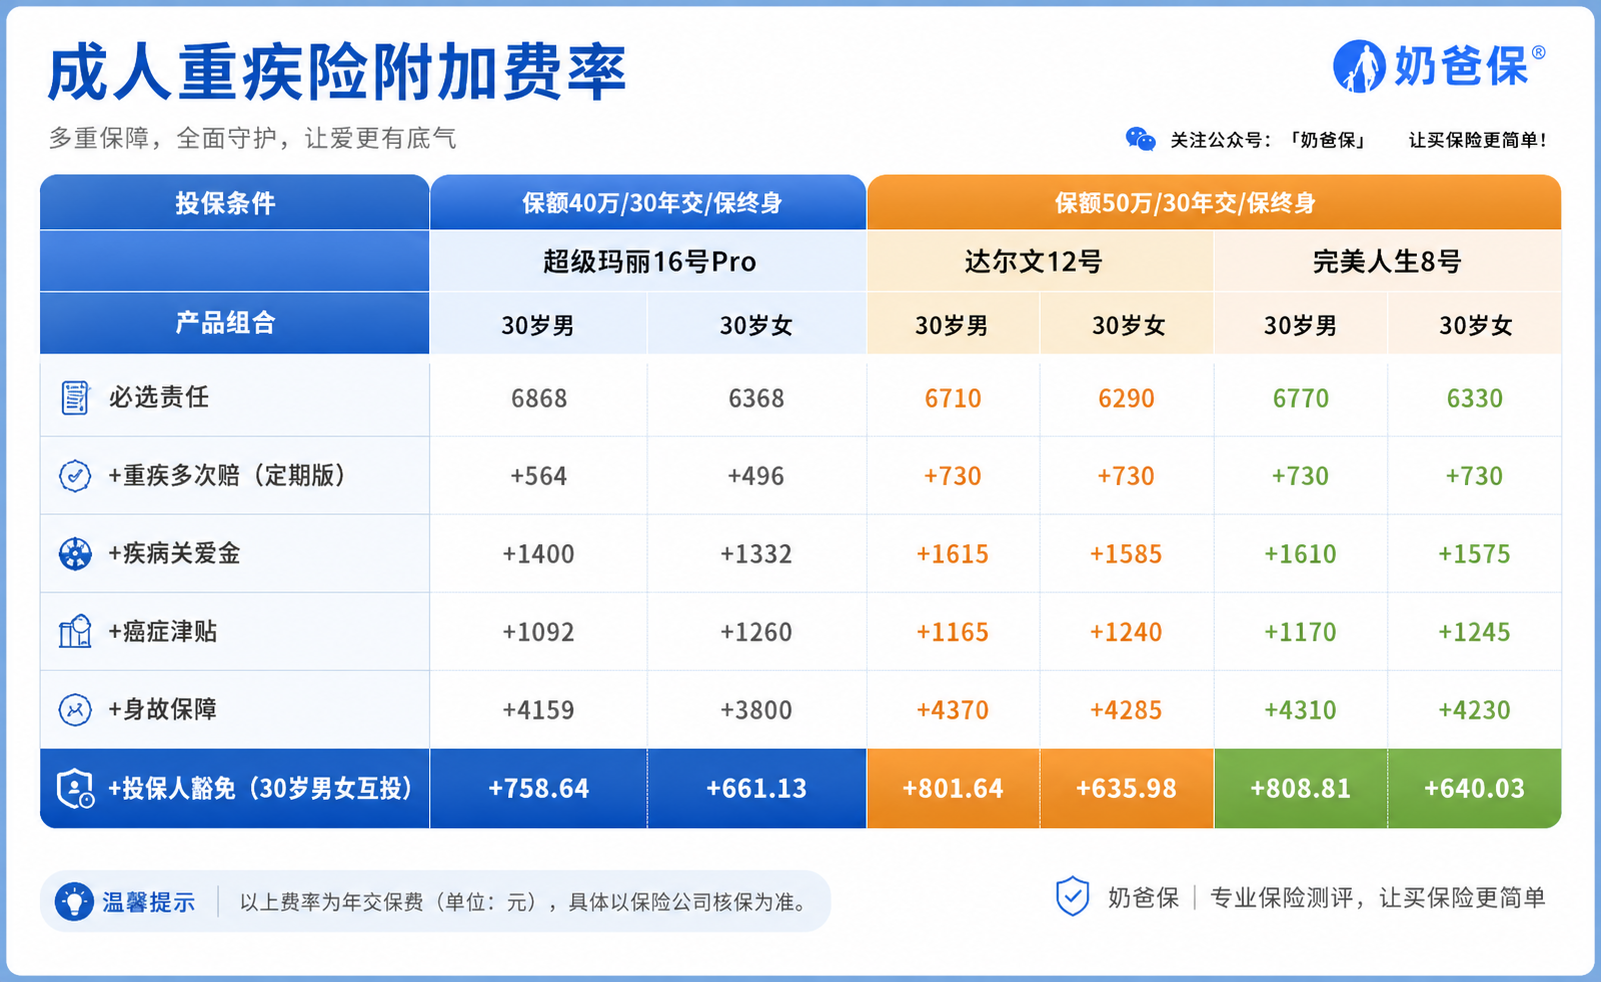Screen dimensions: 1601x982
Task: Click the 身故保障 round icon
Action: 75,709
